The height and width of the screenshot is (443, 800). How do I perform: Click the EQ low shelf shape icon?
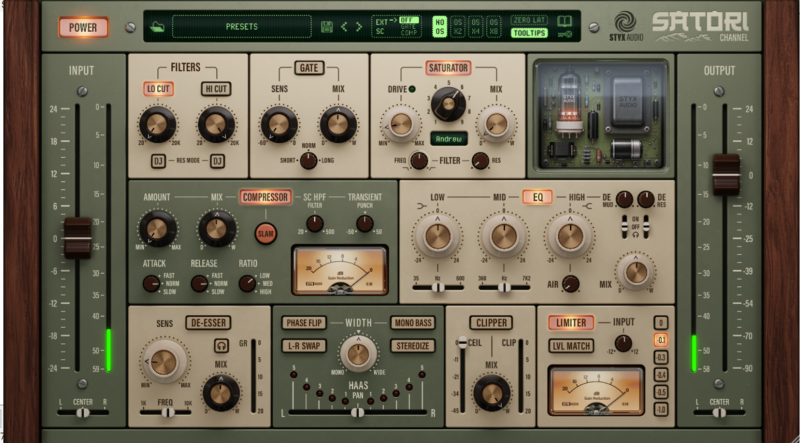coord(421,206)
